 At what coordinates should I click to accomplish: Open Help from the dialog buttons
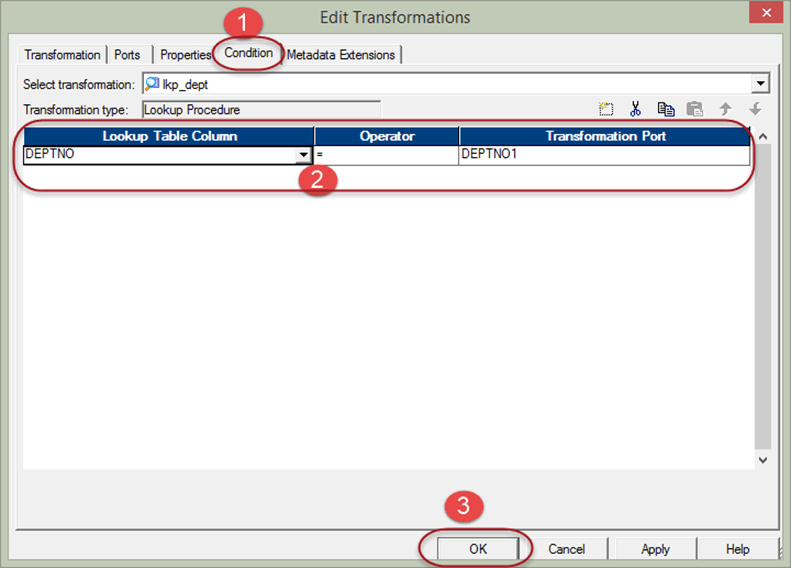737,549
